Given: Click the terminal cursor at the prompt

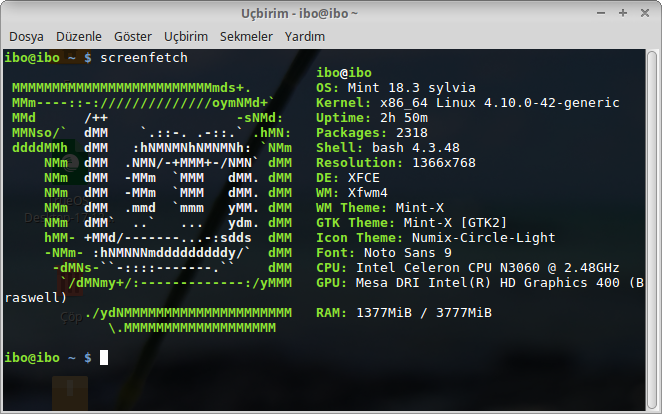Looking at the screenshot, I should click(104, 357).
